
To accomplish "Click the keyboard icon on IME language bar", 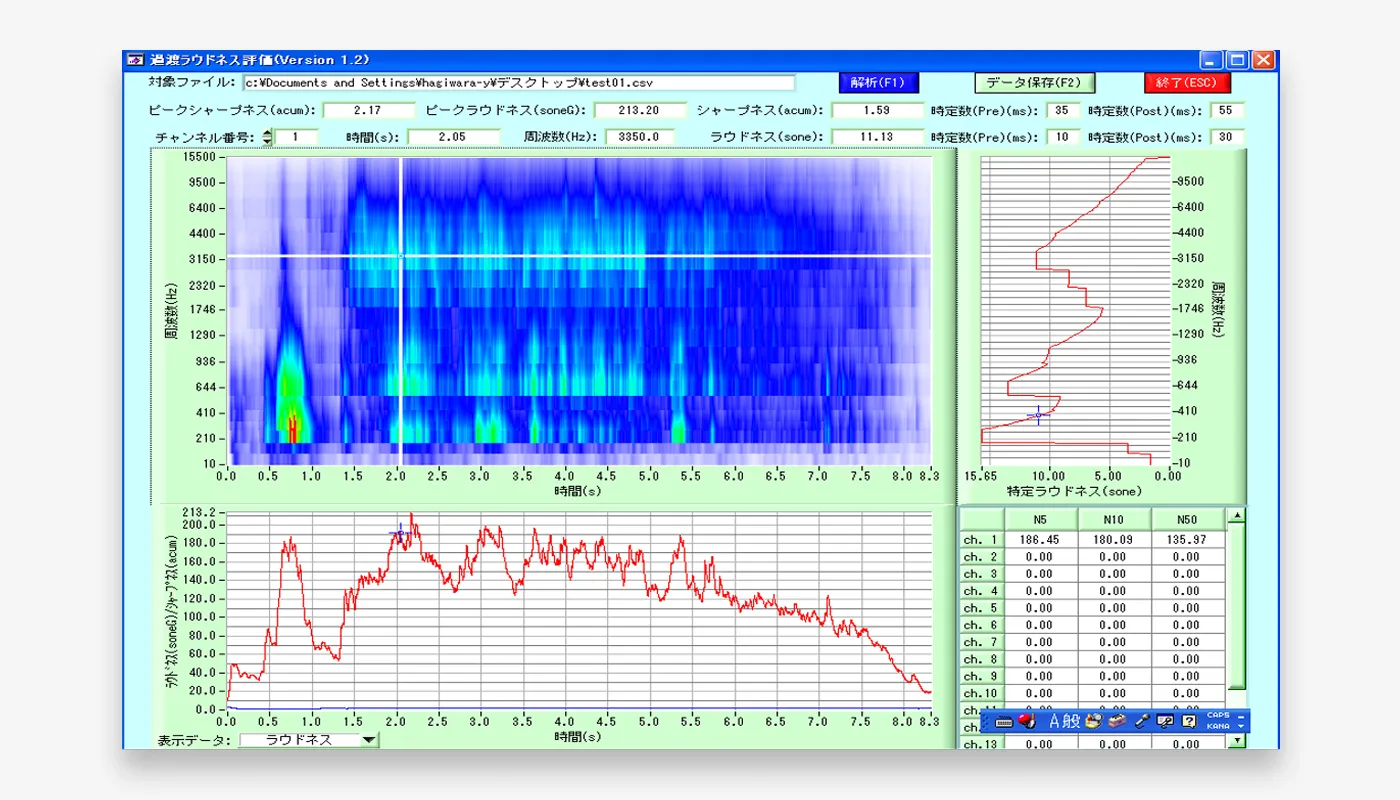I will 1004,721.
